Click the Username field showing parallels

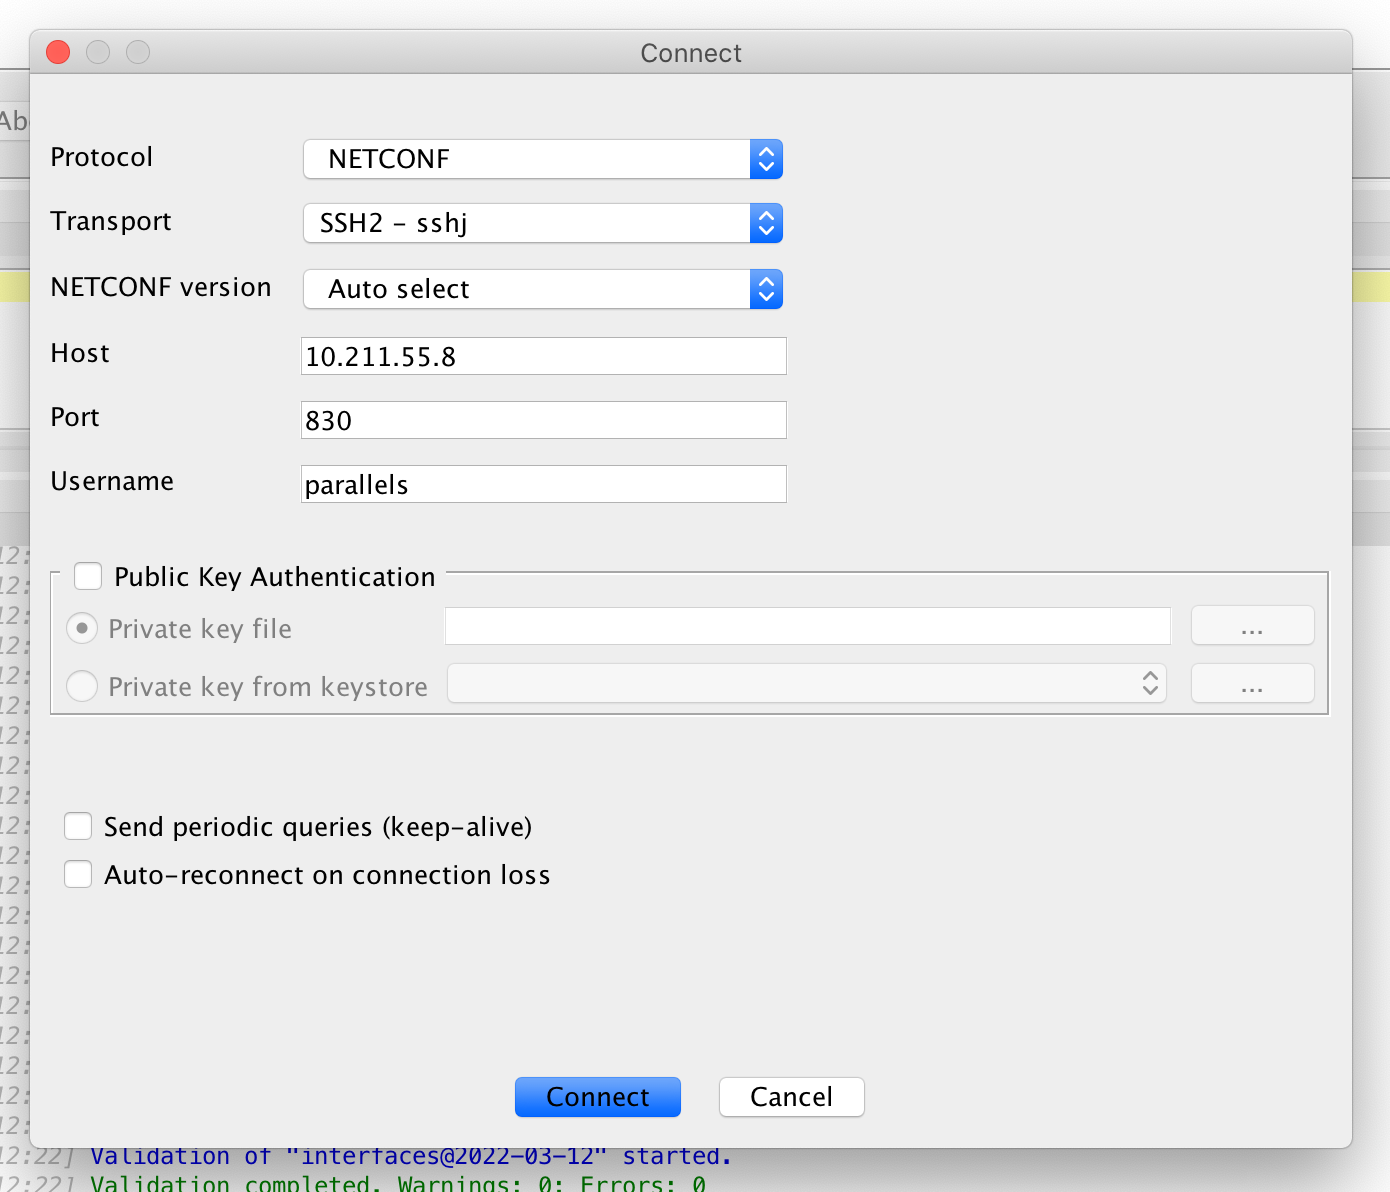click(x=543, y=484)
